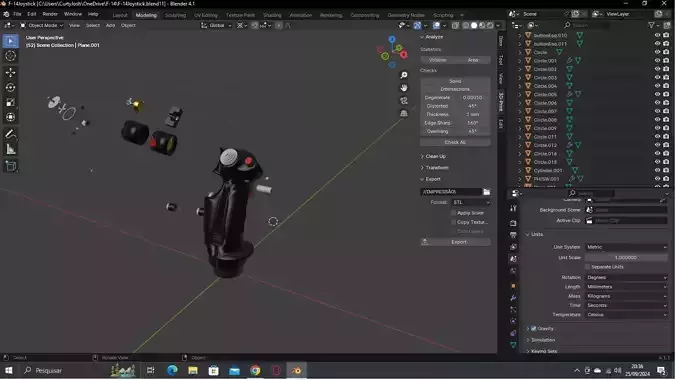
Task: Select solid viewport shading sphere
Action: tap(474, 25)
